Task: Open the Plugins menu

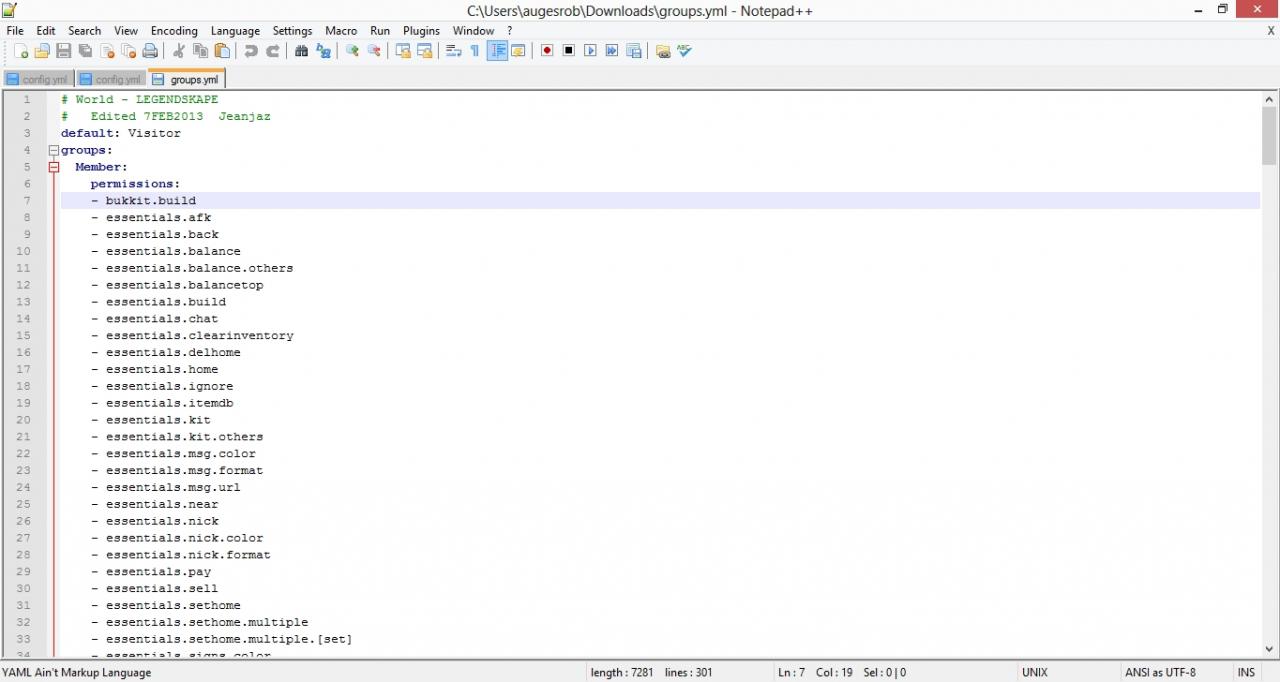Action: 421,31
